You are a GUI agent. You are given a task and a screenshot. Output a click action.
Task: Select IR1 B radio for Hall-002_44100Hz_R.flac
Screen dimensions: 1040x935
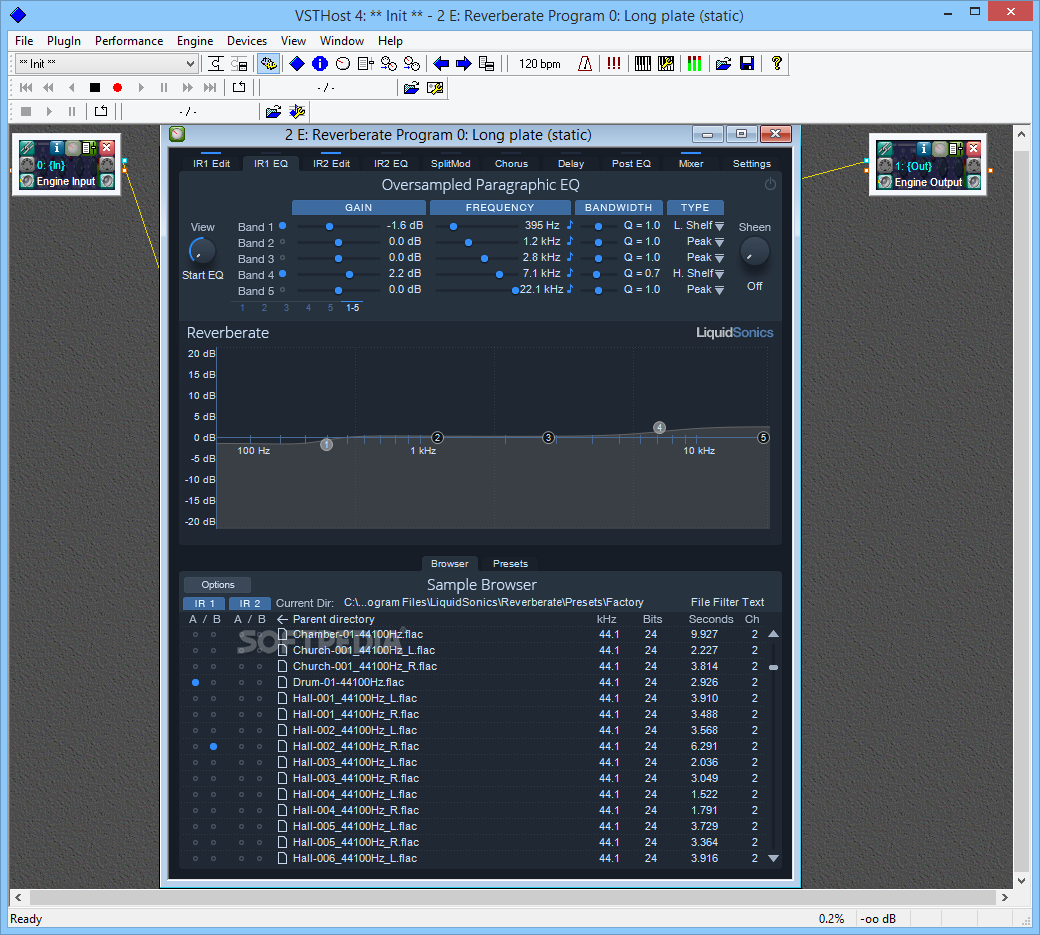214,746
